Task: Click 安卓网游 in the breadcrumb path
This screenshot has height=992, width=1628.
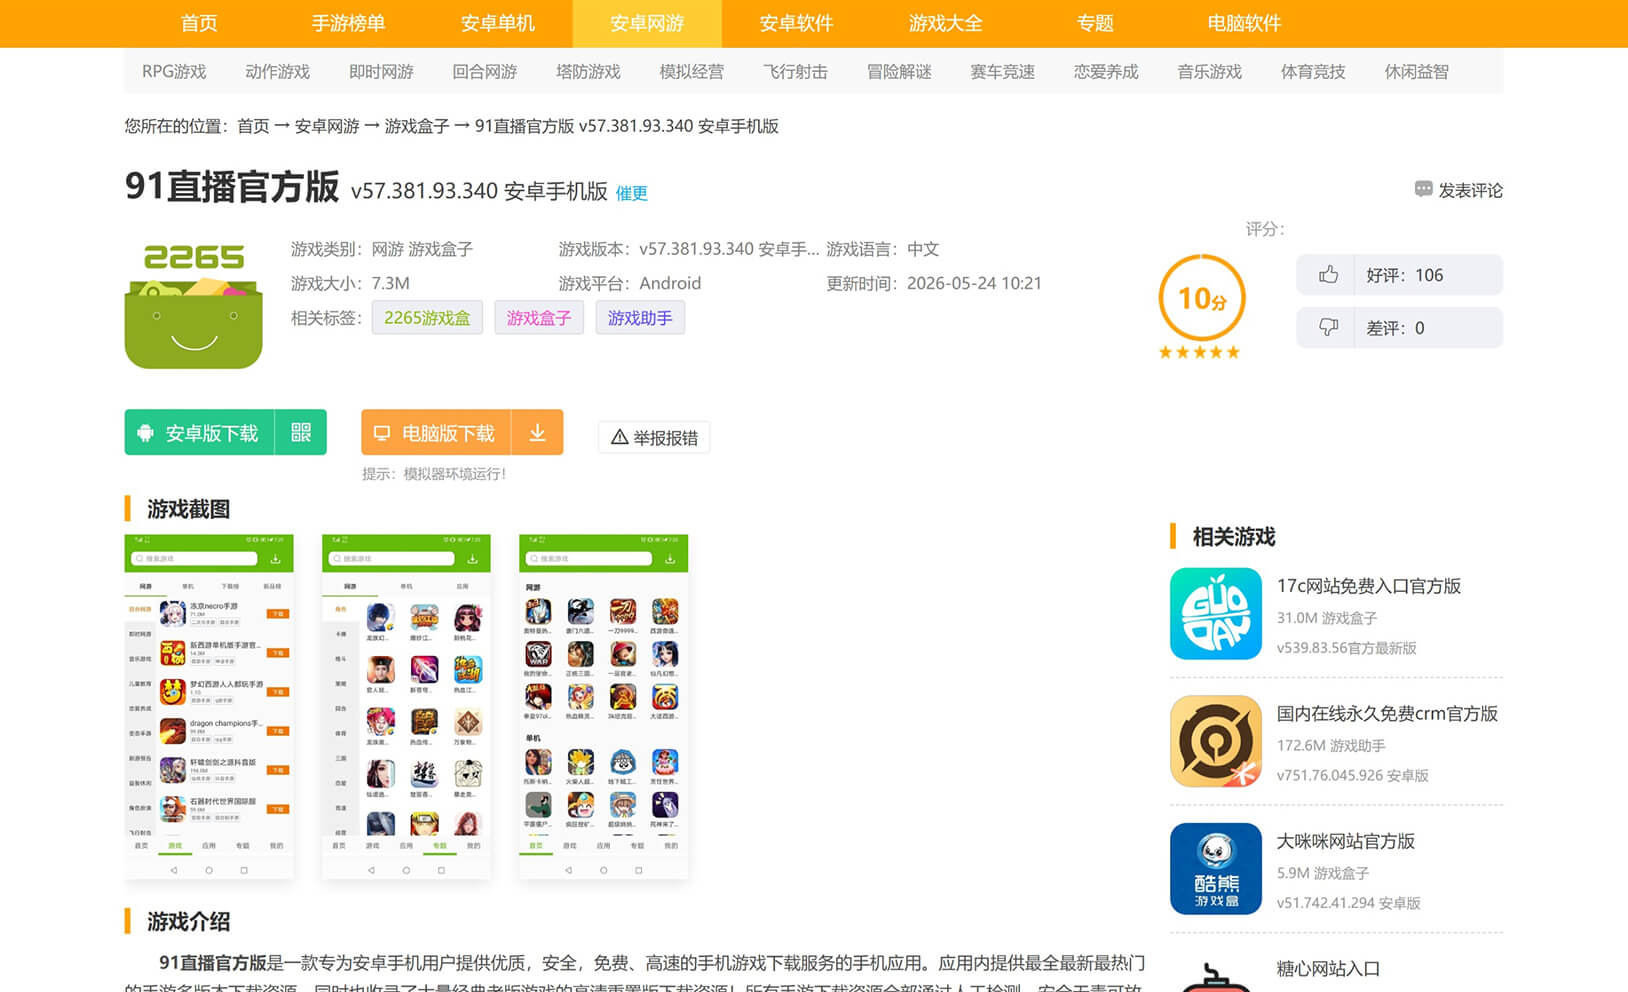Action: 327,126
